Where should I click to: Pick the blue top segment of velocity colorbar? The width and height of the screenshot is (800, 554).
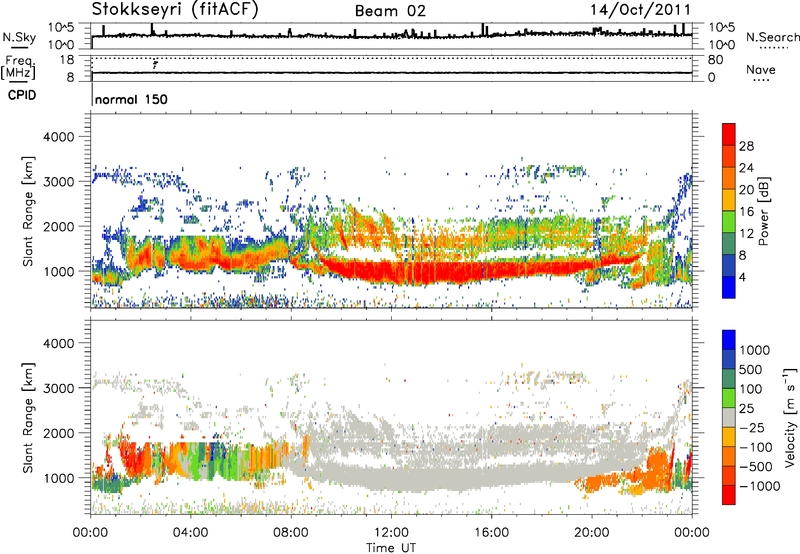click(729, 340)
